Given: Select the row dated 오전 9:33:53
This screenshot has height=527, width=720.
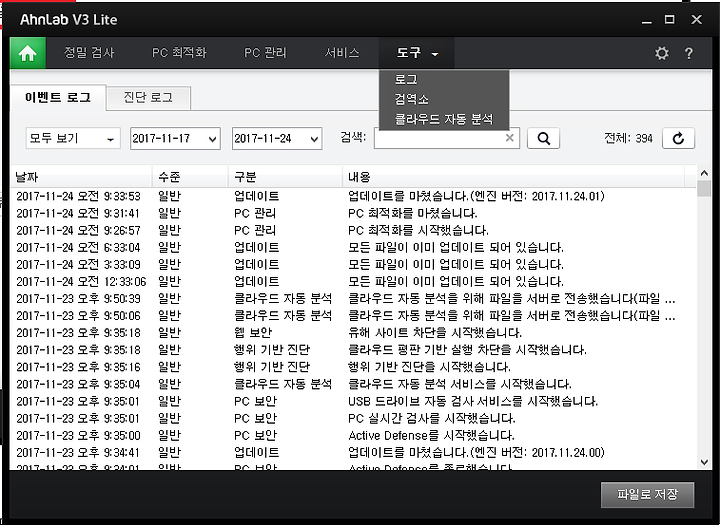Looking at the screenshot, I should click(353, 196).
